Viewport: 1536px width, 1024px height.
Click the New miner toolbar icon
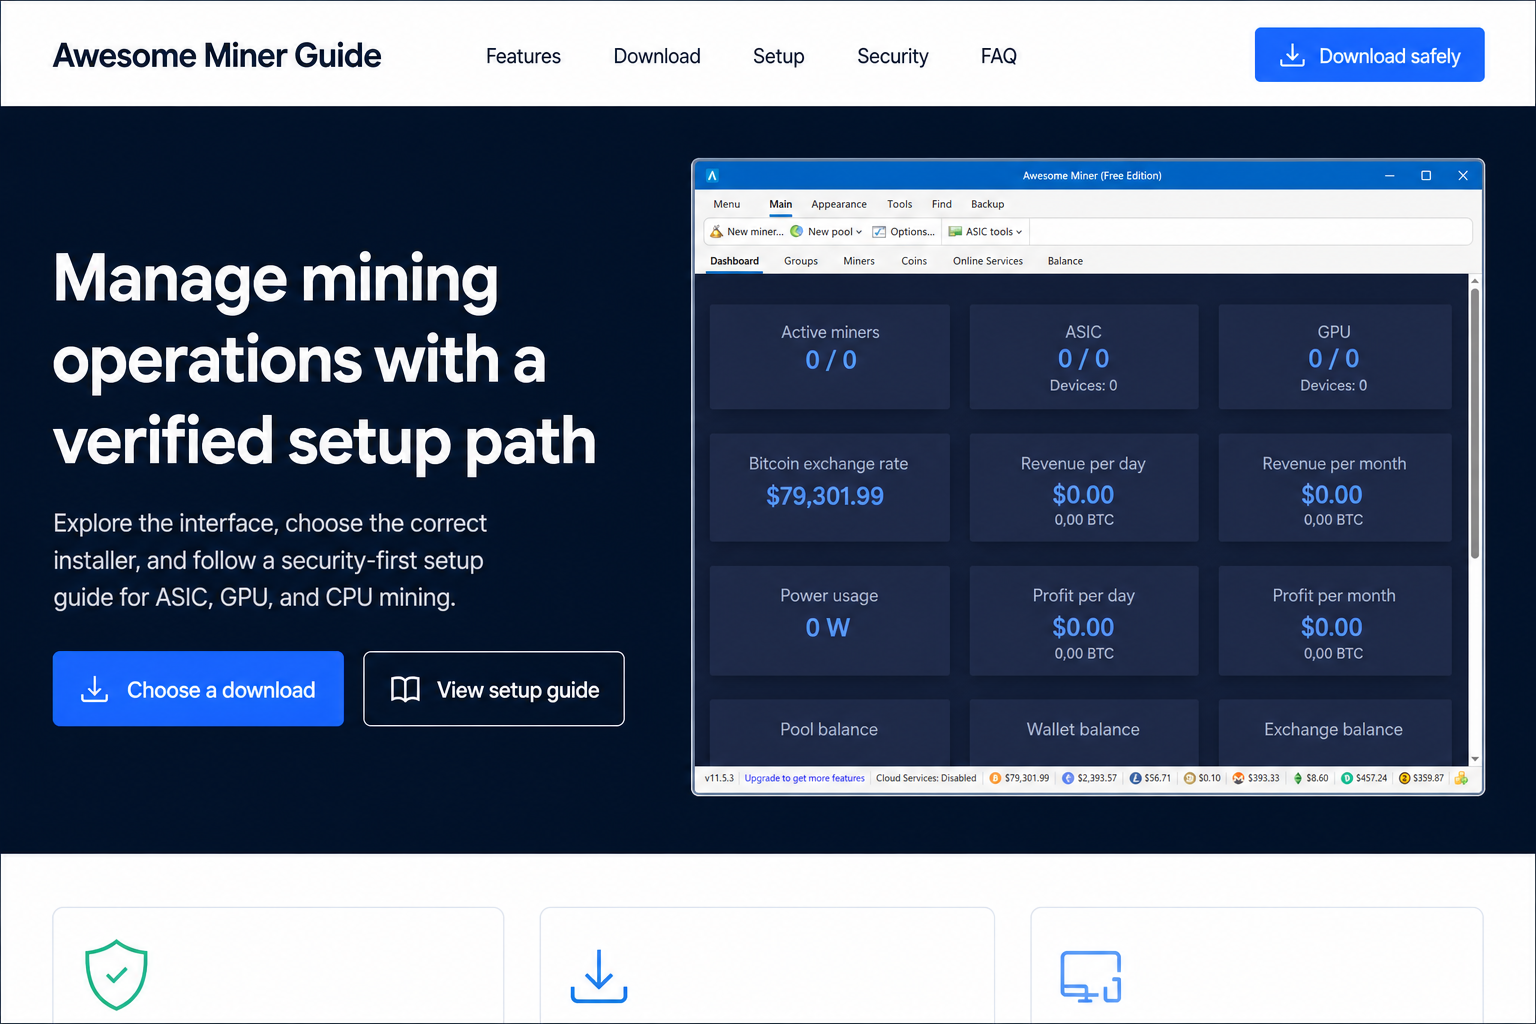[x=716, y=231]
